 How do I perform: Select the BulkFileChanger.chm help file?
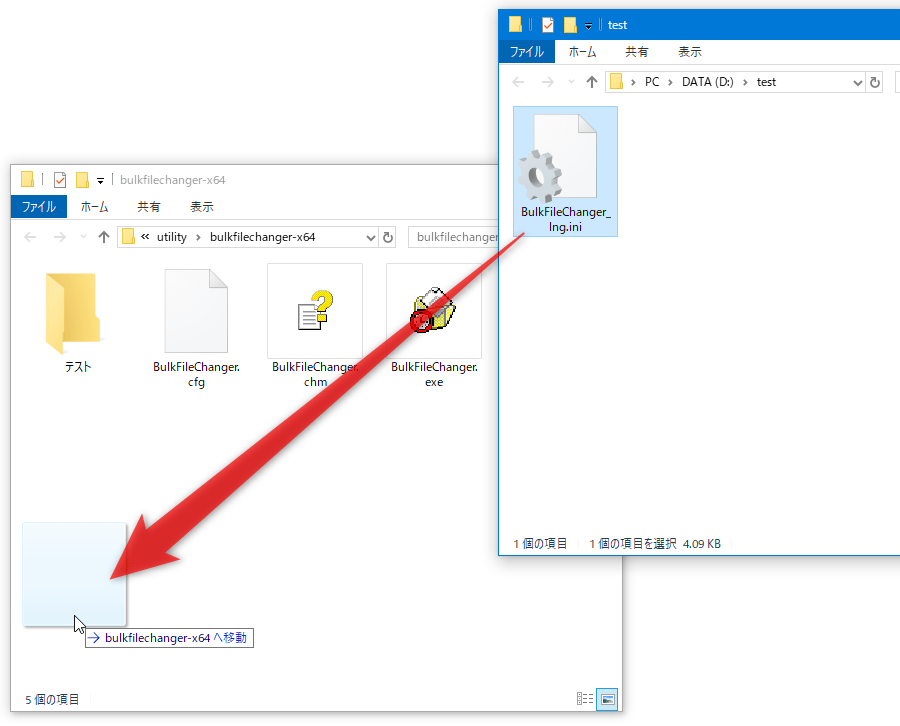315,327
